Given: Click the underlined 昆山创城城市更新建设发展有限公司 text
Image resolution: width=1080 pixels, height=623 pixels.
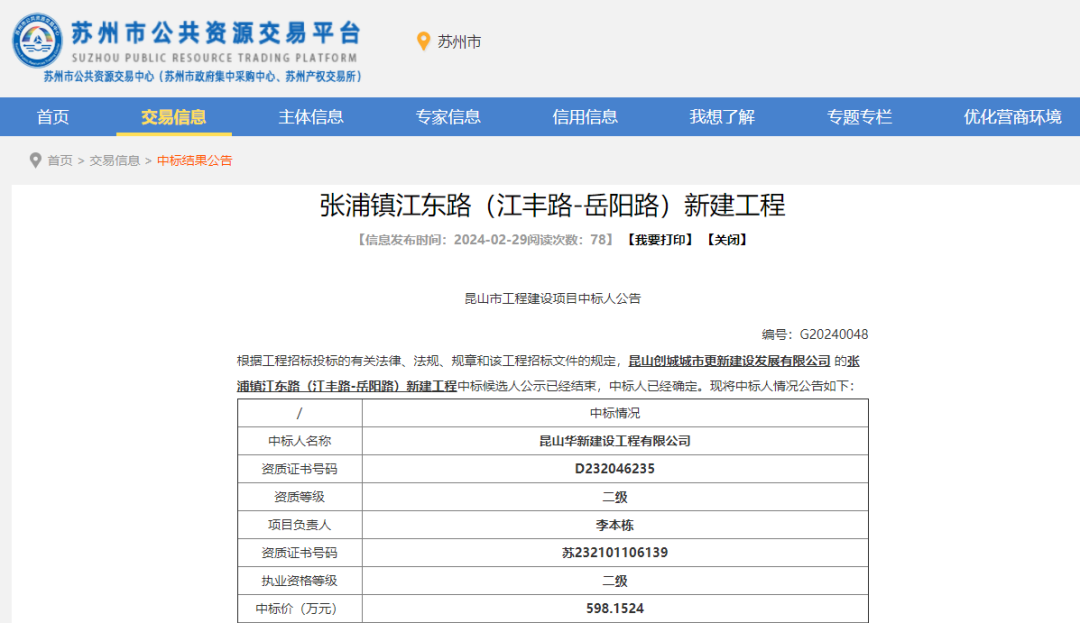Looking at the screenshot, I should (x=729, y=360).
